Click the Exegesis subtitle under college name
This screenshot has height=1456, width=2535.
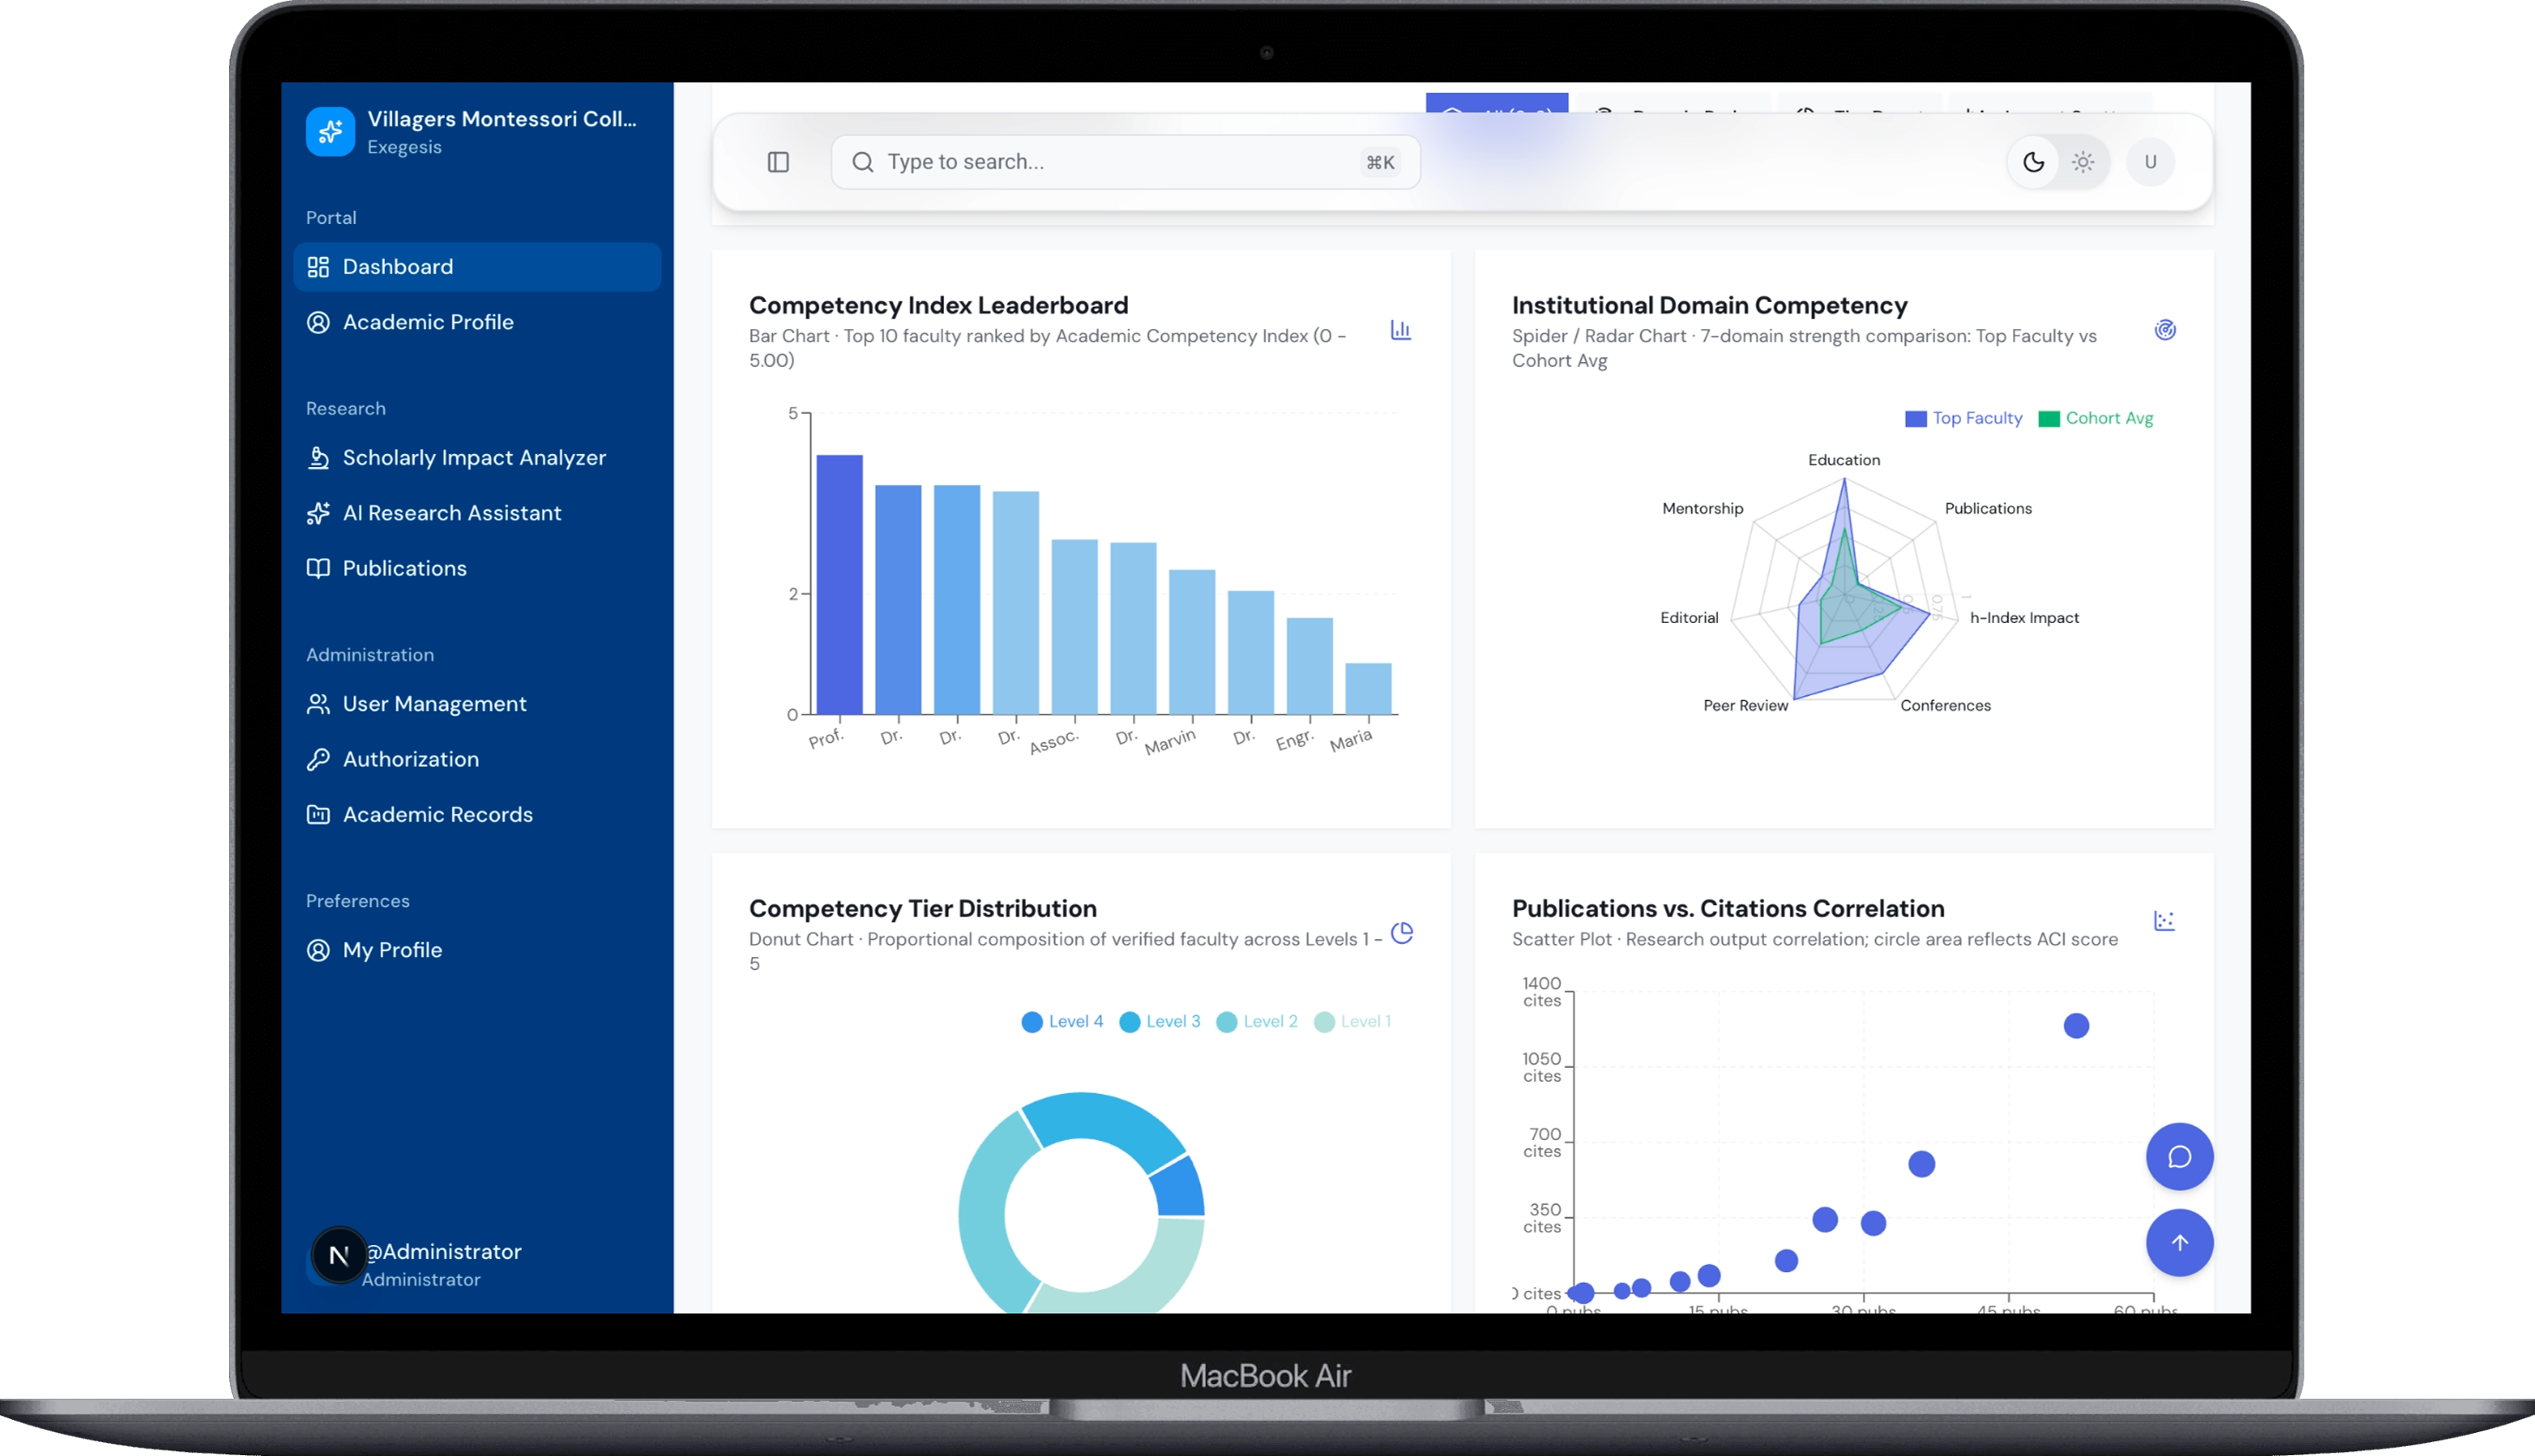[x=404, y=147]
